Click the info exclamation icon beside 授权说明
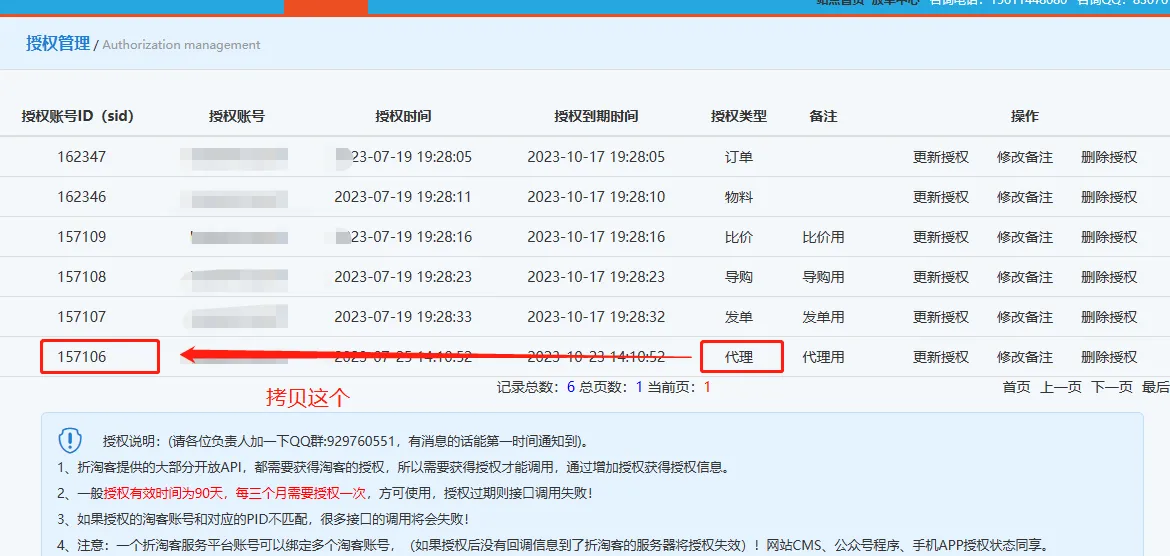Viewport: 1170px width, 556px height. point(70,440)
